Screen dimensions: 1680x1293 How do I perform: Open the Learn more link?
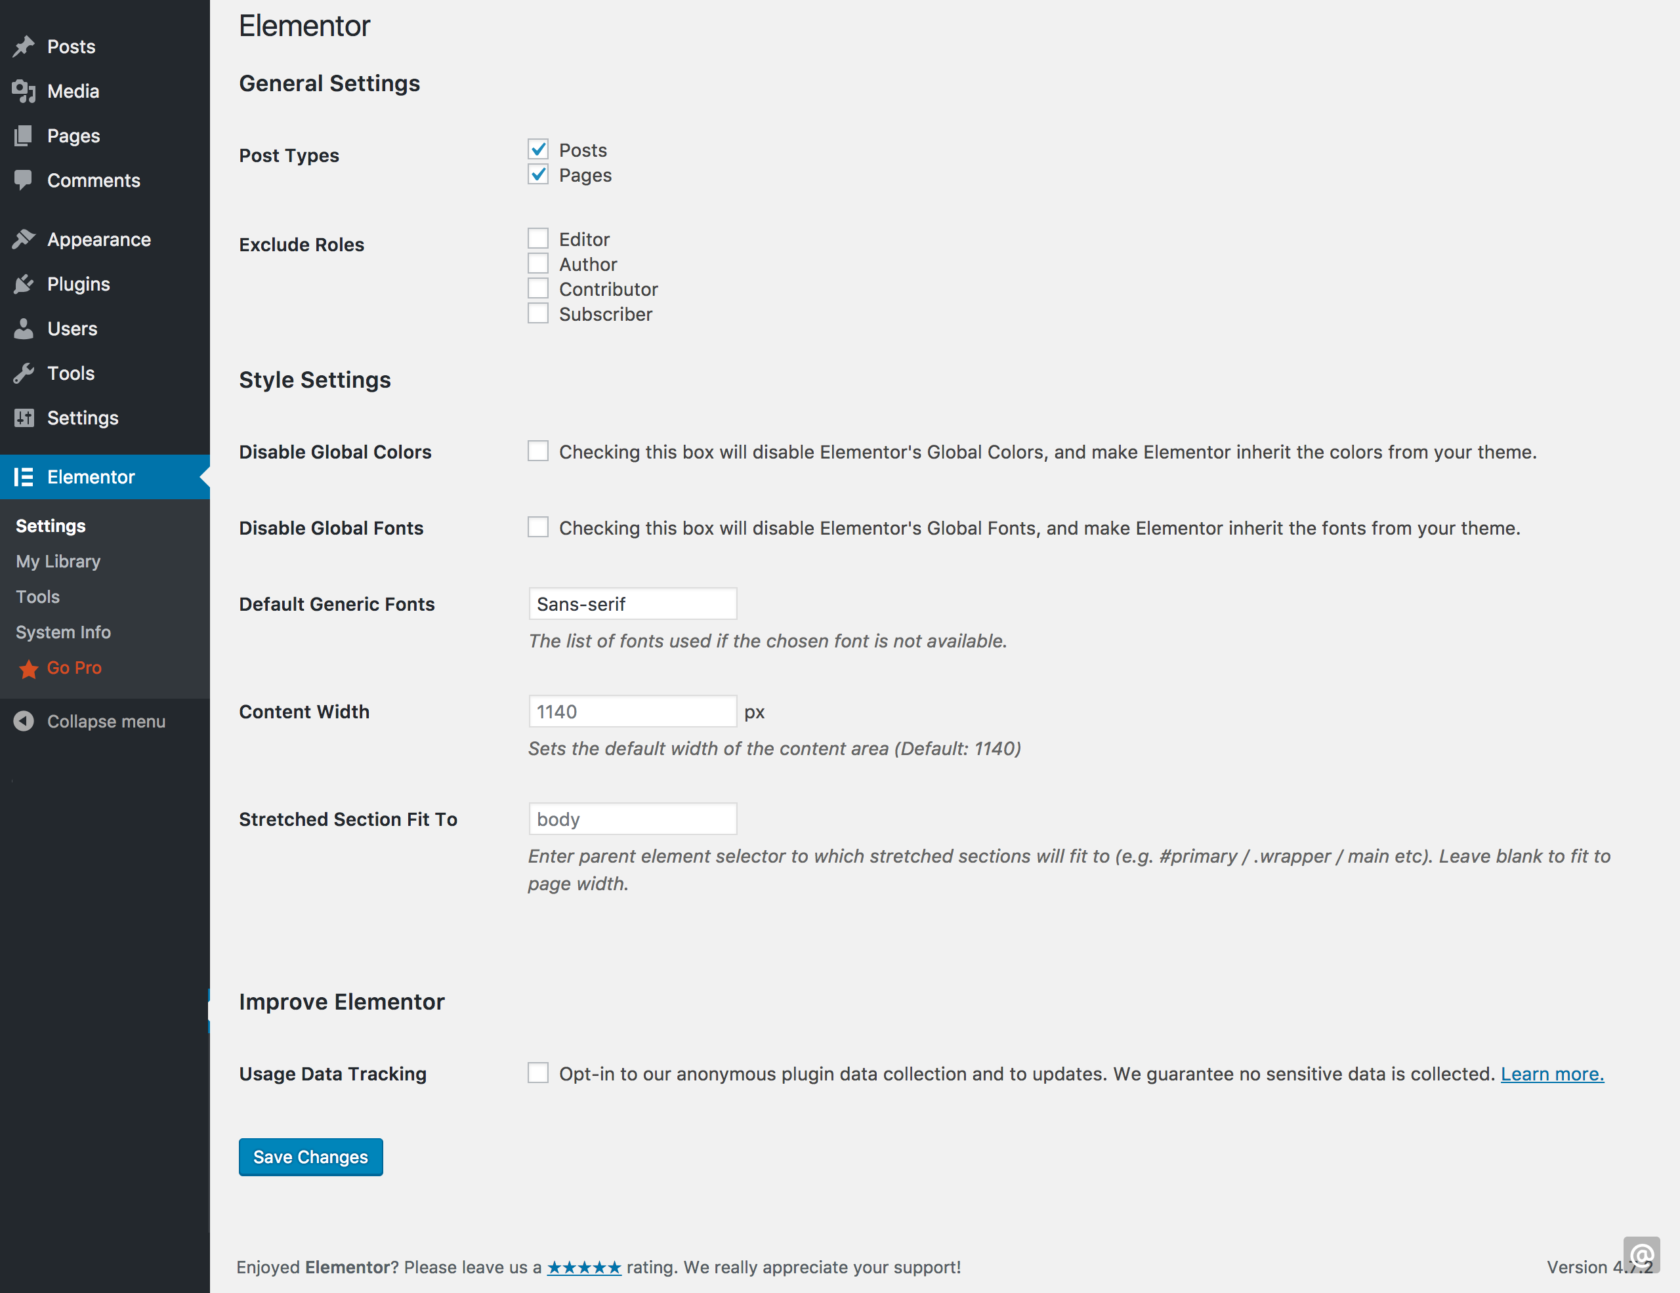(1551, 1073)
